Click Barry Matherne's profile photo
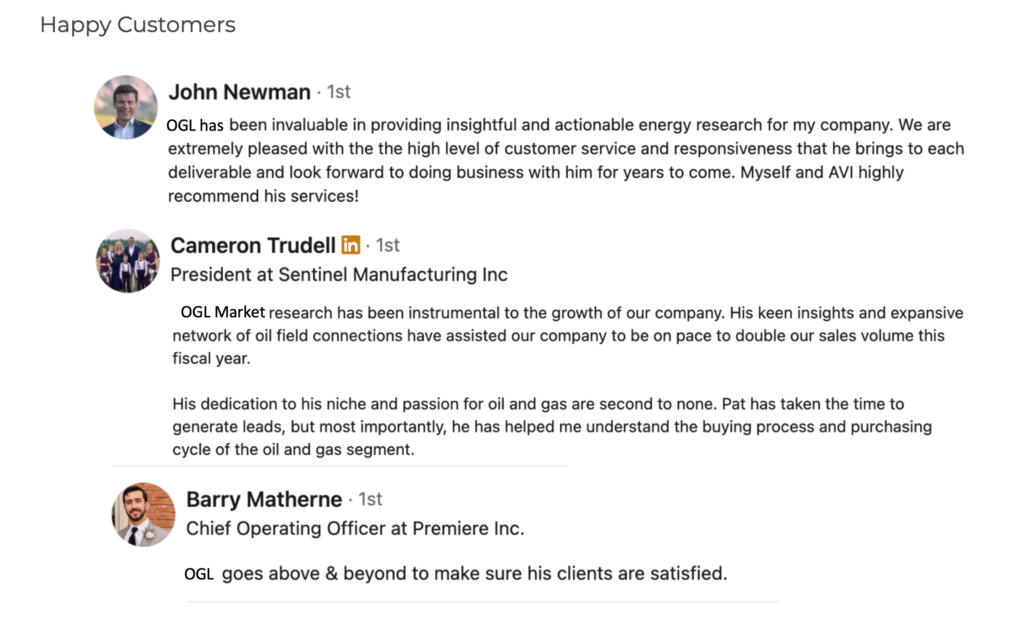Viewport: 1024px width, 631px height. click(144, 515)
